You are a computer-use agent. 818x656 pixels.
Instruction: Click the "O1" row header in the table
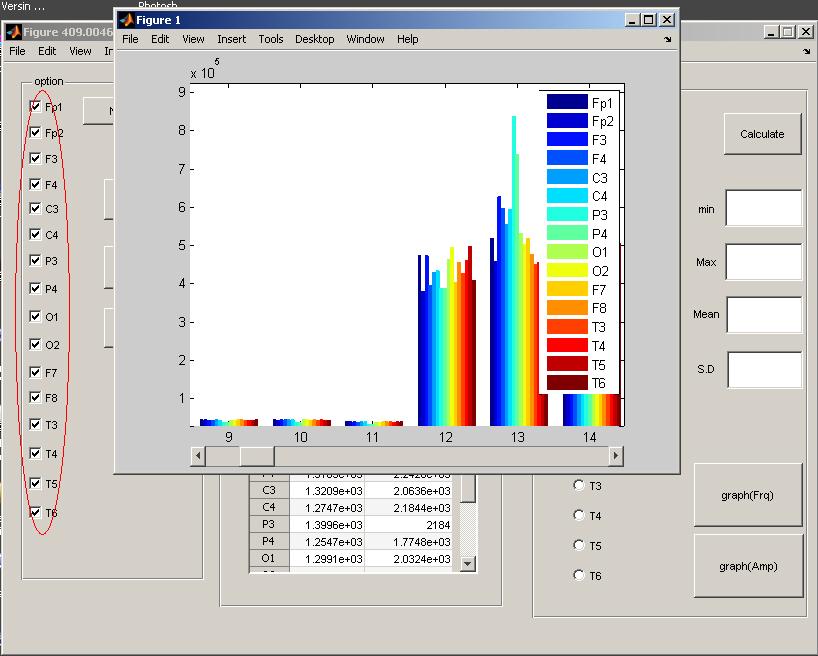pos(269,558)
